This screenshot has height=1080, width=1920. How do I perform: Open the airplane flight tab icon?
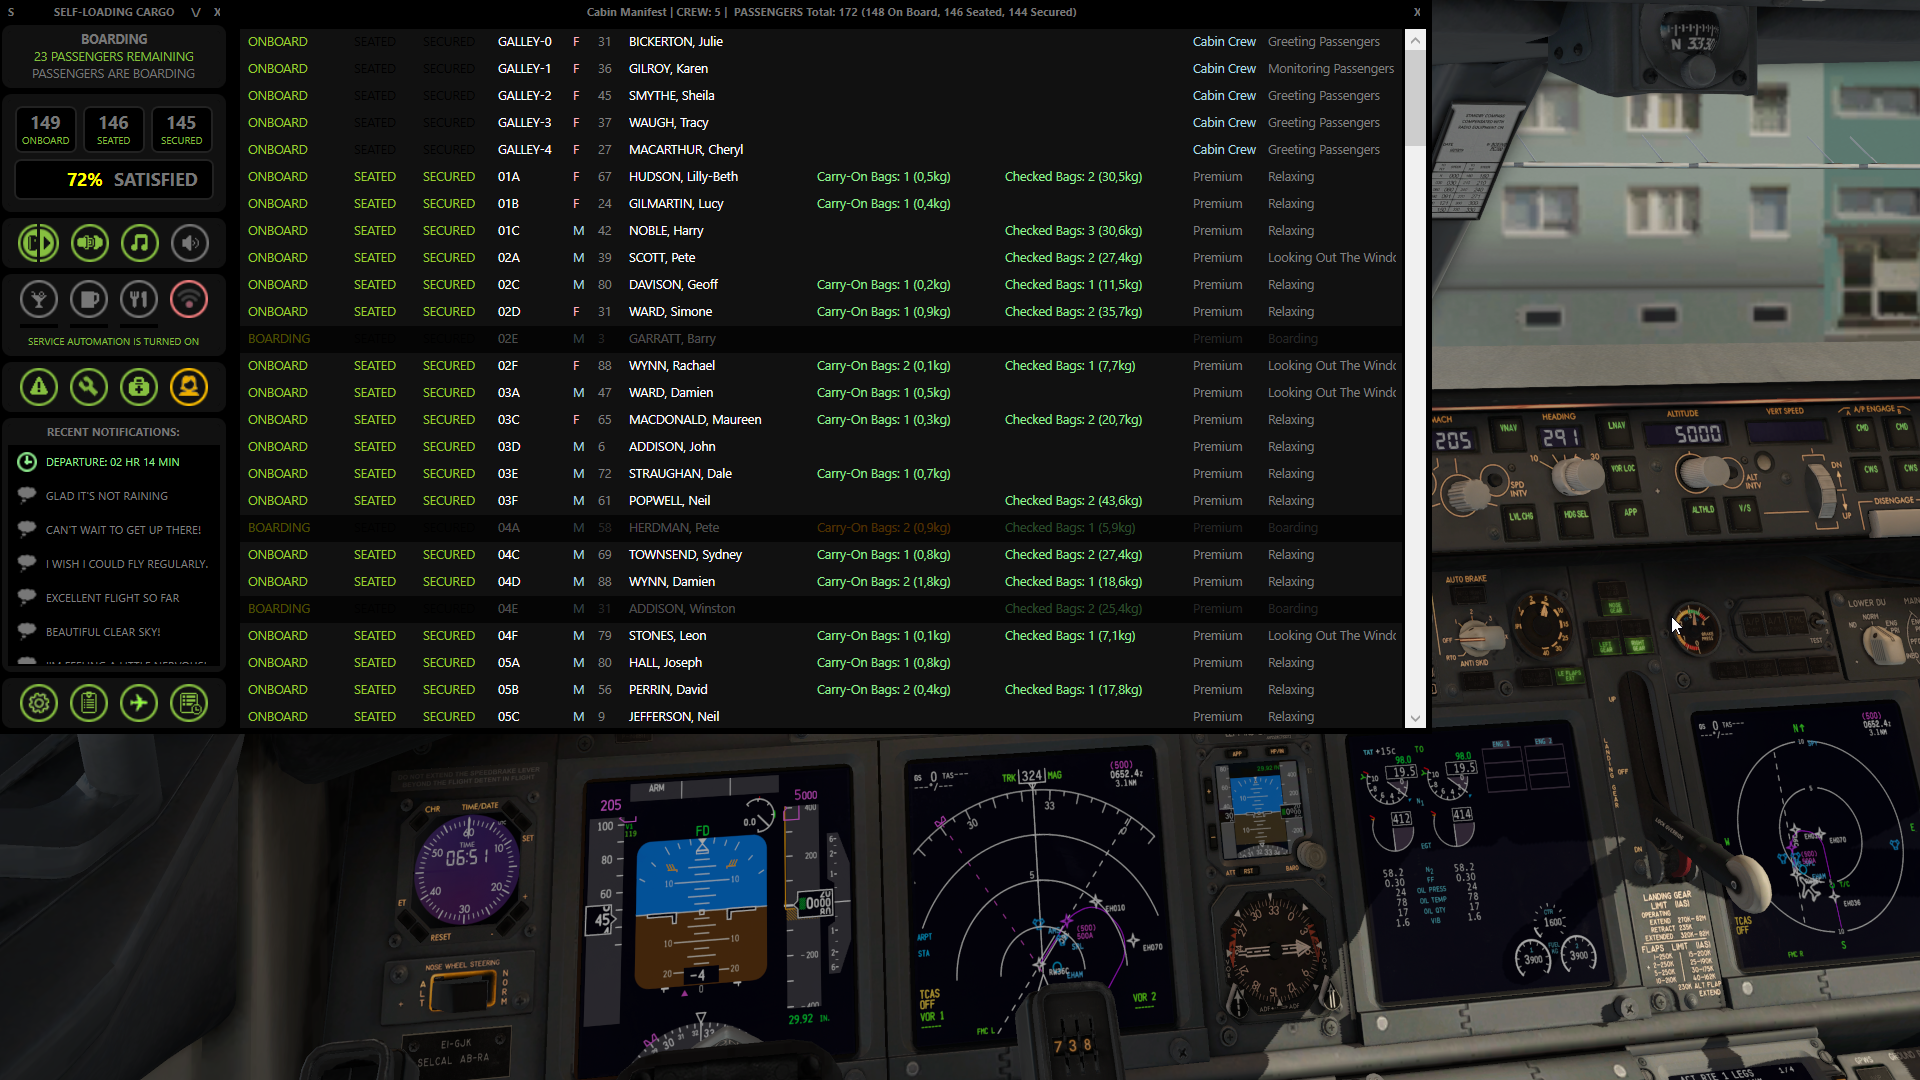tap(139, 704)
